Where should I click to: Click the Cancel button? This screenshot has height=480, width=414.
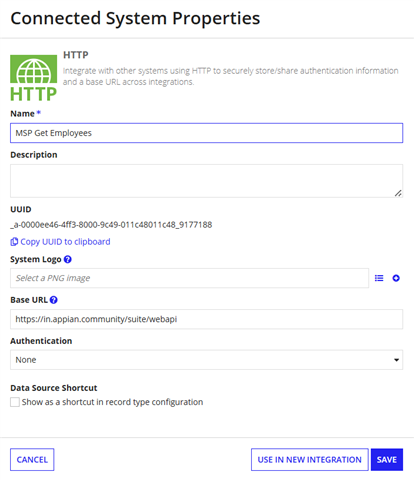tap(32, 460)
